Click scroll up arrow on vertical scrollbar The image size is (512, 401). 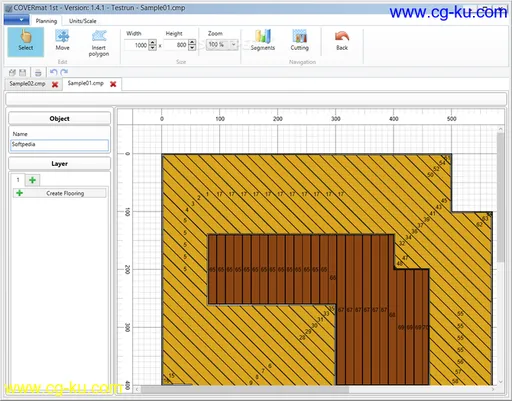[500, 129]
